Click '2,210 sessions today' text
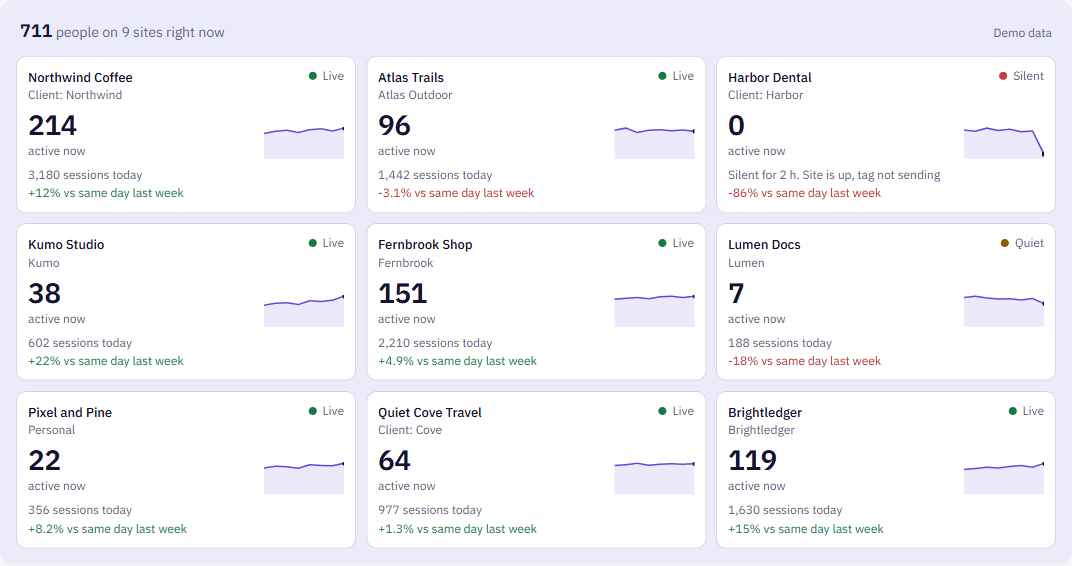 coord(436,343)
